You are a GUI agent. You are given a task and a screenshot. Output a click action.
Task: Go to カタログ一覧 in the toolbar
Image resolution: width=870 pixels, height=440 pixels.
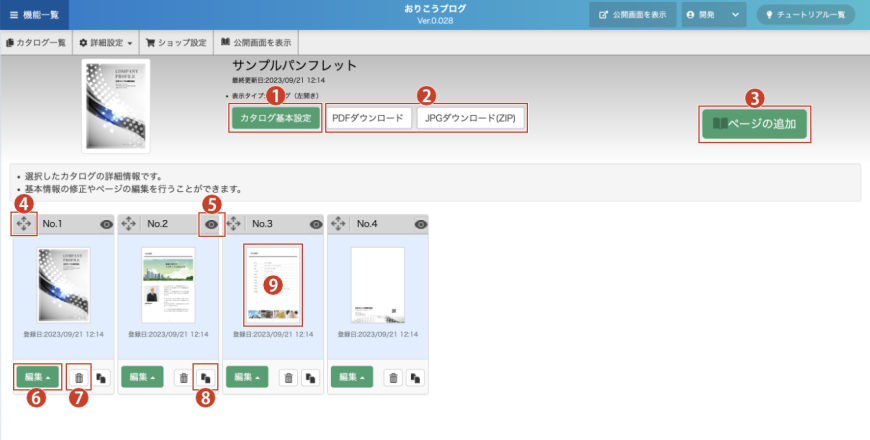[36, 43]
